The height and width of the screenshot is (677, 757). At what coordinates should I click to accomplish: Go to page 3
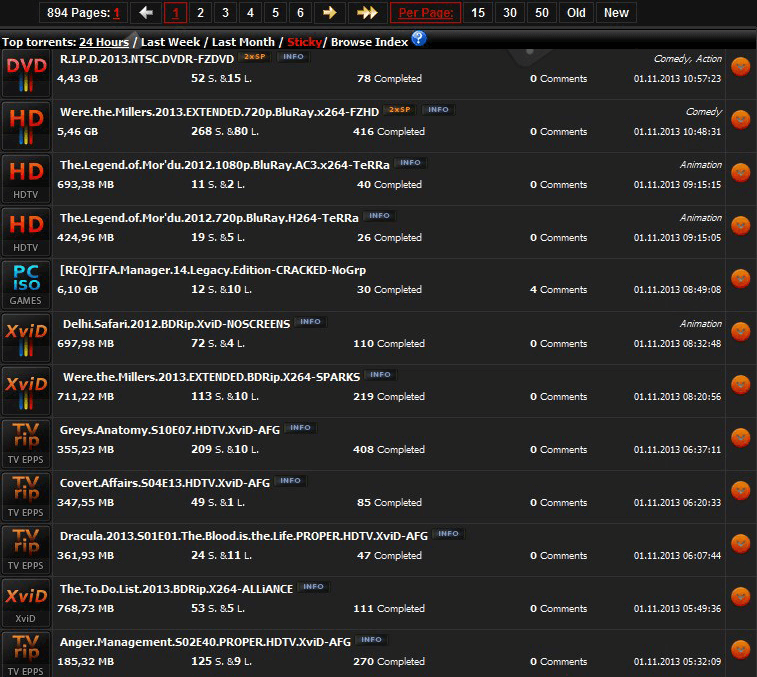pyautogui.click(x=225, y=13)
